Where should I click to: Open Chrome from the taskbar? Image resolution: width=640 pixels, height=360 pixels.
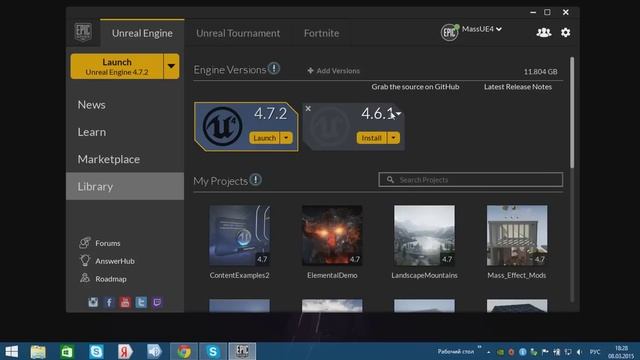pyautogui.click(x=184, y=351)
